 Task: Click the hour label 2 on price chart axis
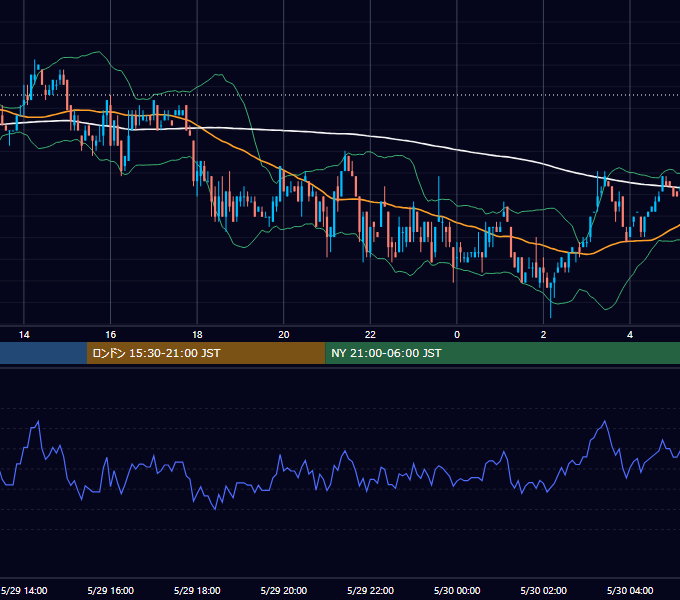(543, 335)
